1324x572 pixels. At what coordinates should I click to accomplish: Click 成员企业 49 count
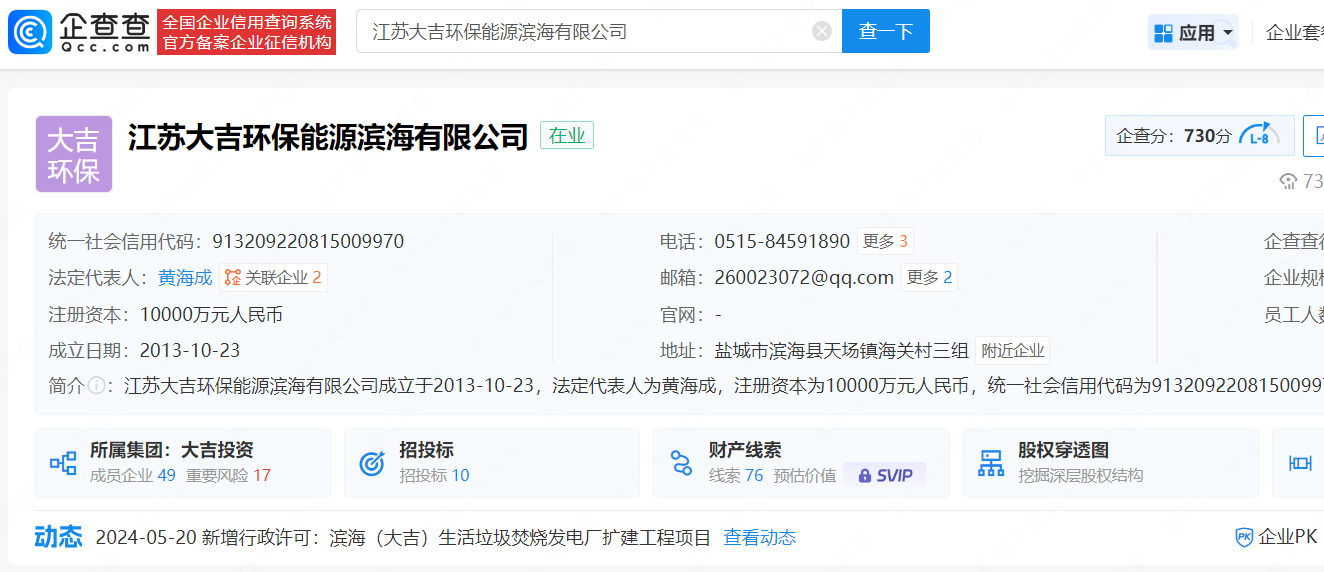[133, 476]
